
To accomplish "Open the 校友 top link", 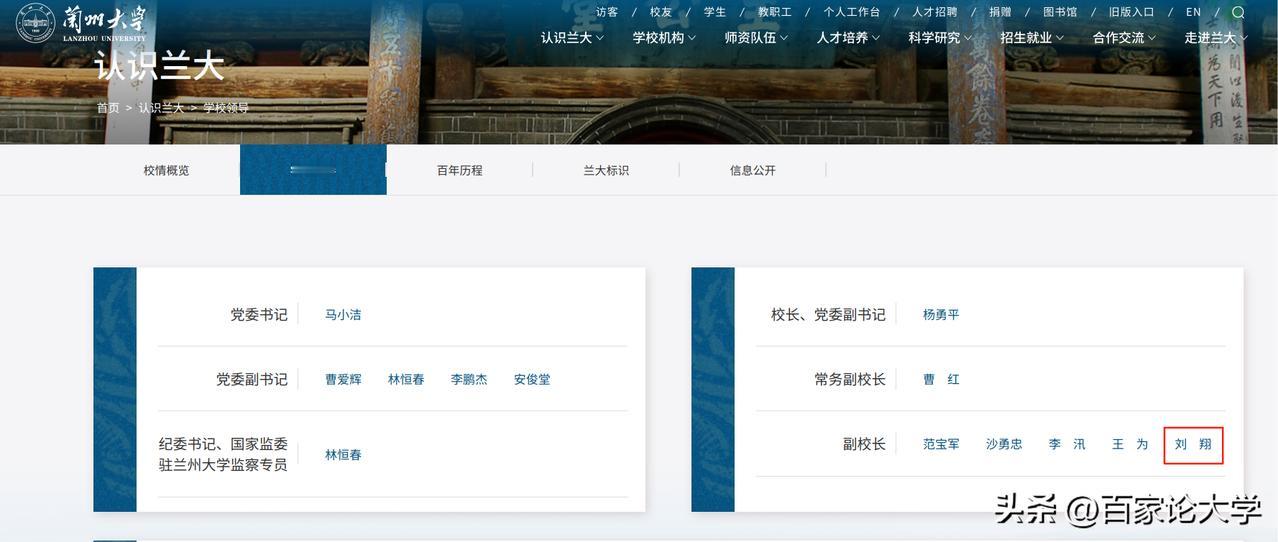I will [661, 12].
